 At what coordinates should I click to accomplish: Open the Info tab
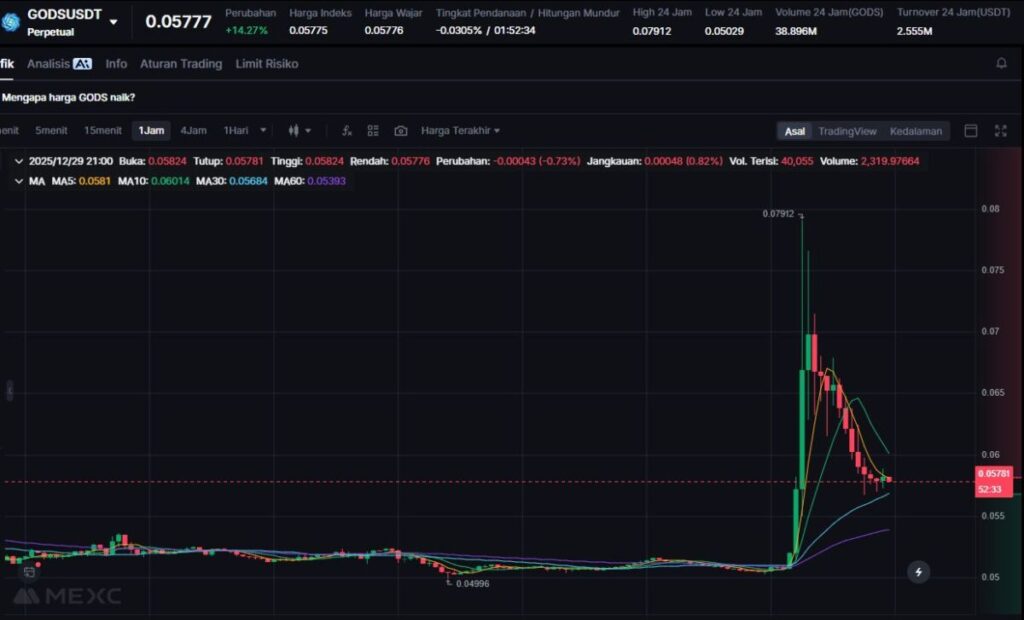point(116,64)
